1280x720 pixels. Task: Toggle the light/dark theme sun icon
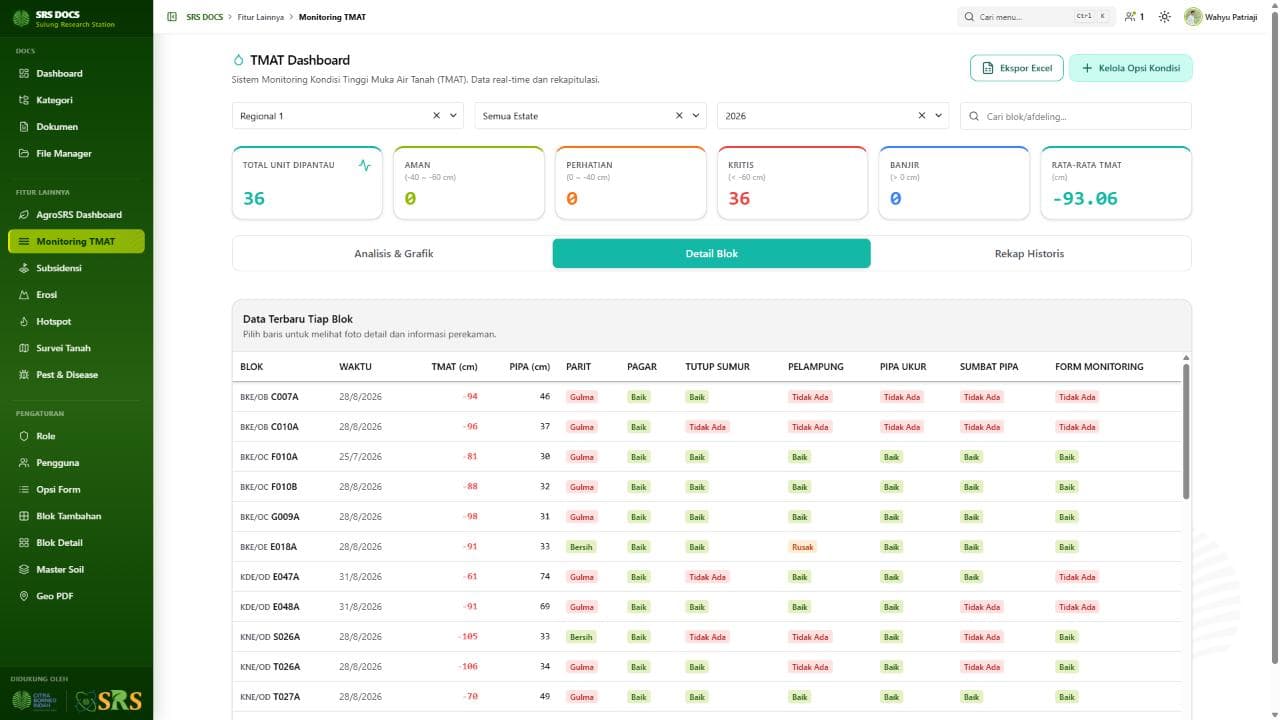(x=1165, y=17)
